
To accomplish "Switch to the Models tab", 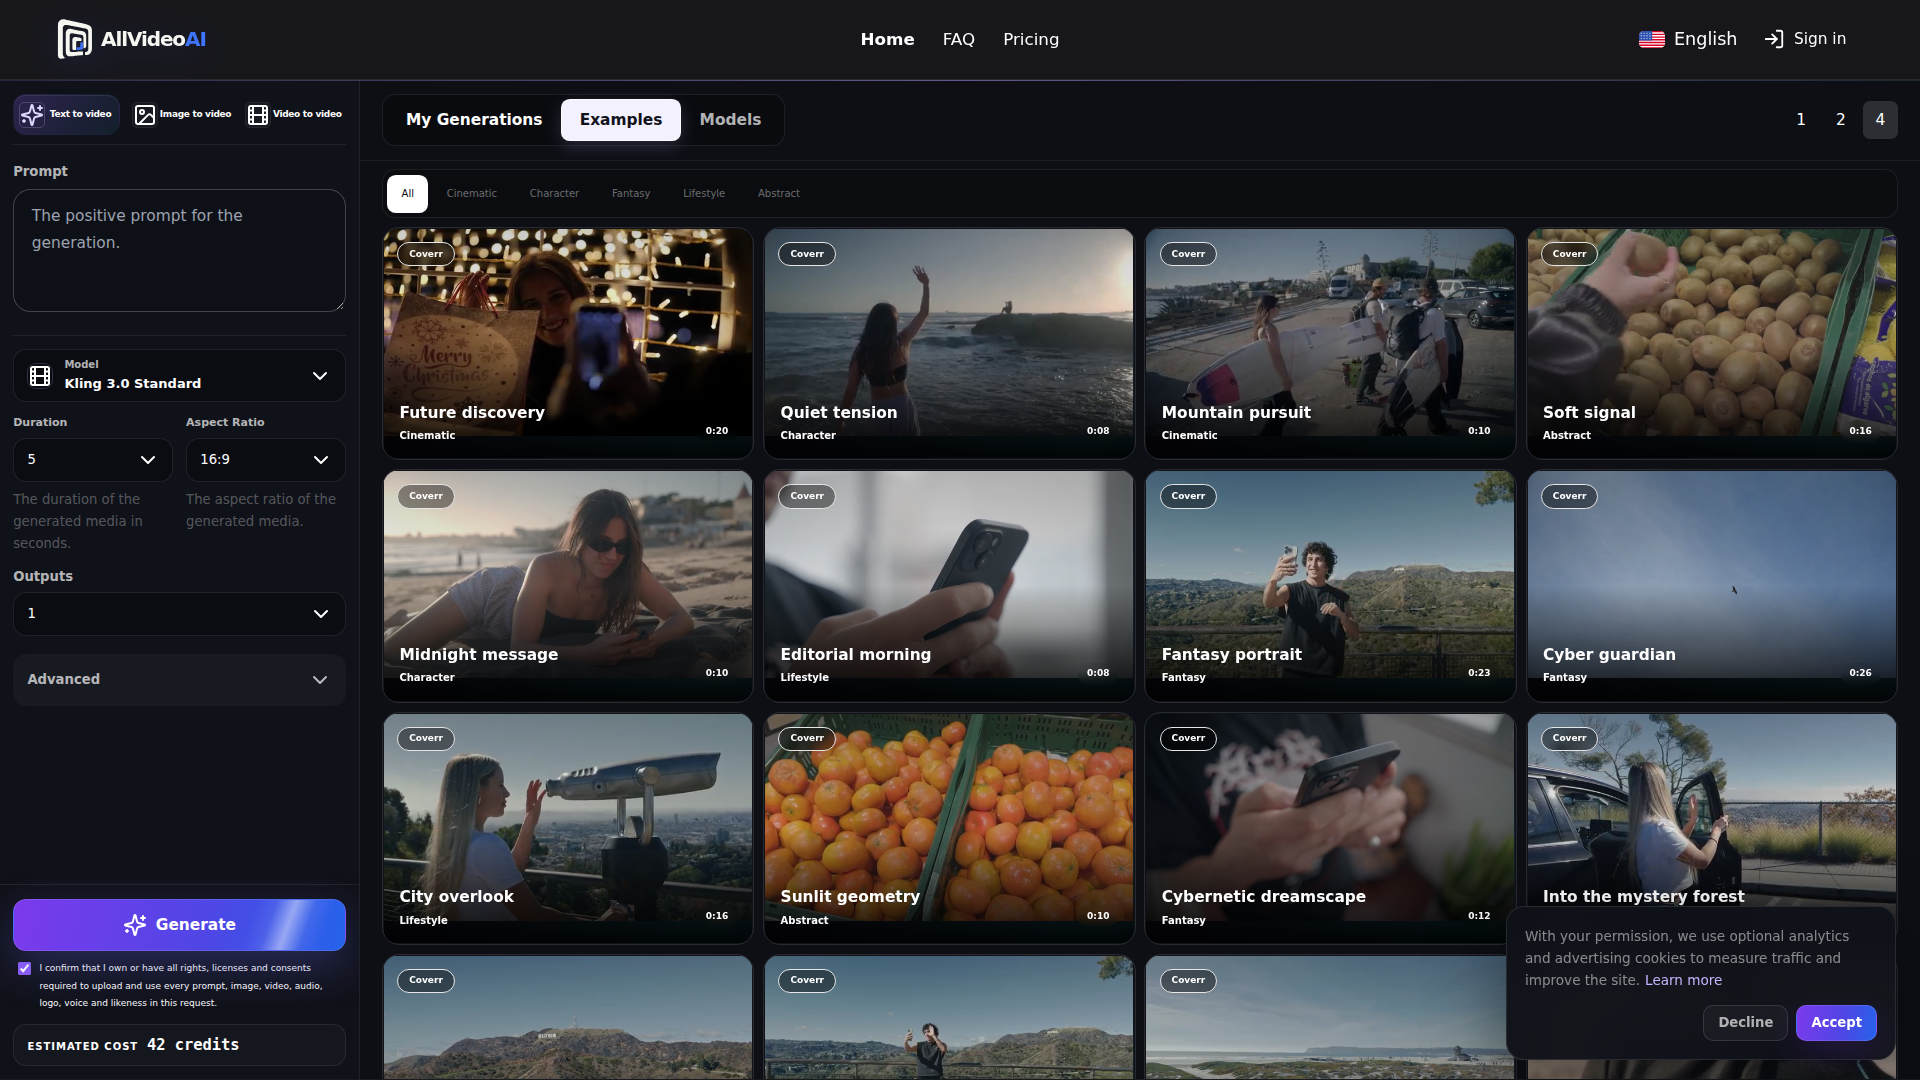I will (730, 120).
